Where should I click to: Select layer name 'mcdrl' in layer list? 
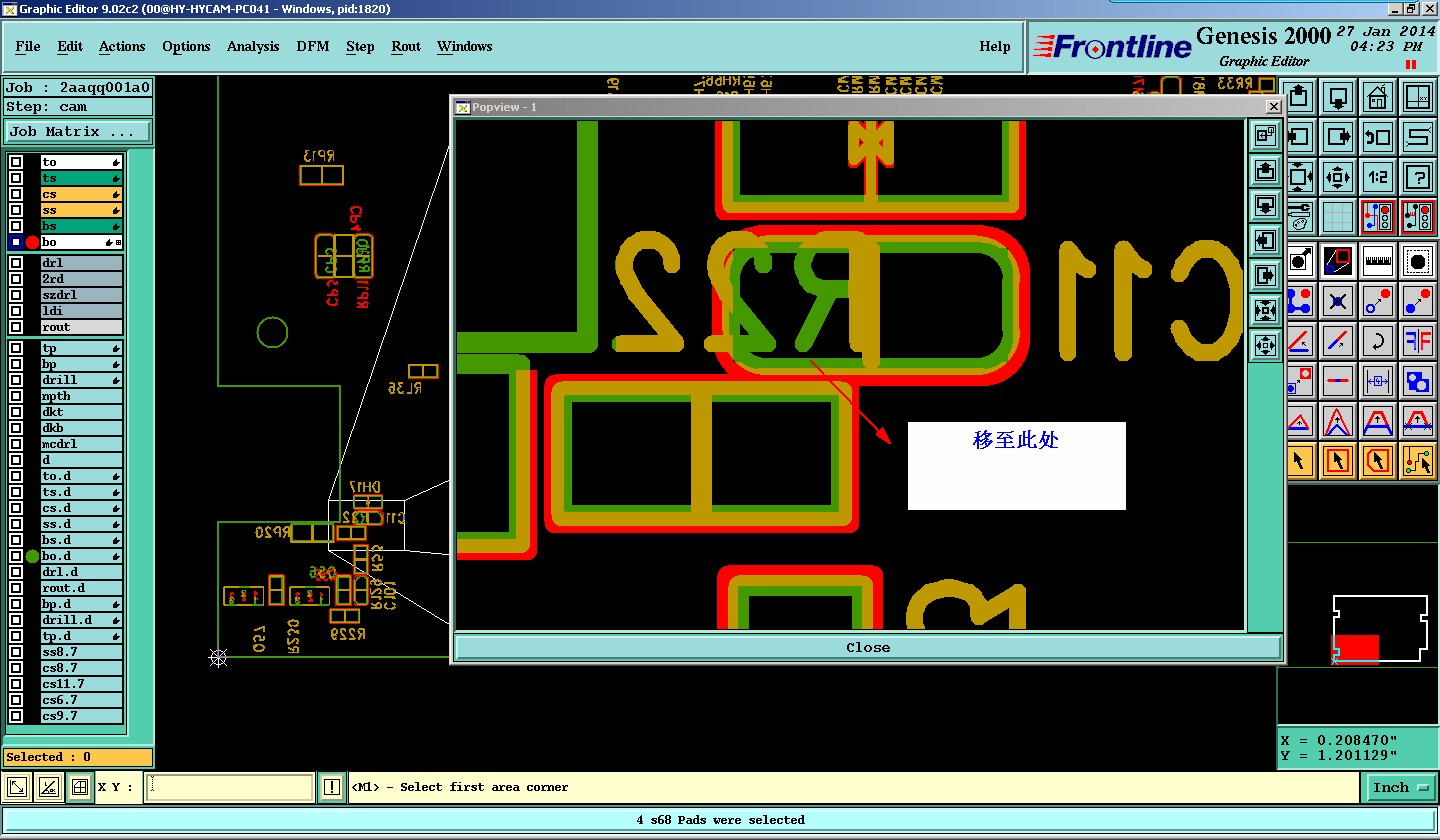(81, 444)
